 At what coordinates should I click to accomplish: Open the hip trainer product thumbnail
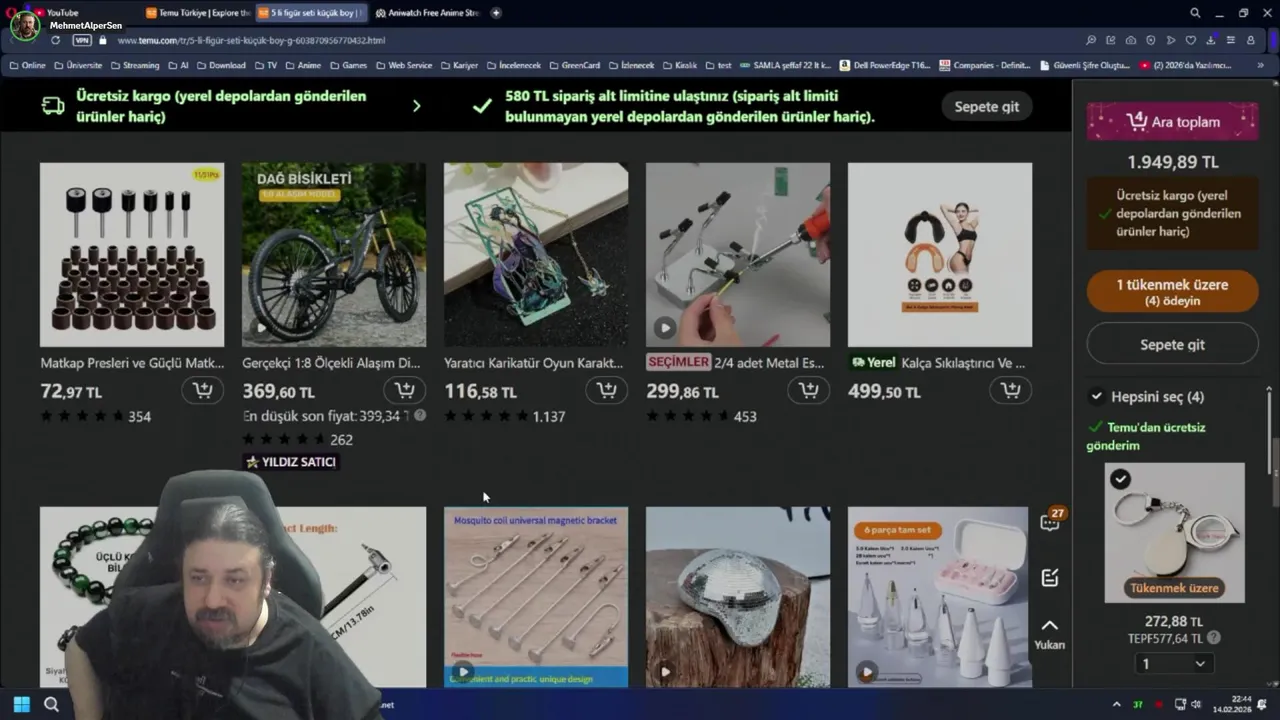[940, 254]
